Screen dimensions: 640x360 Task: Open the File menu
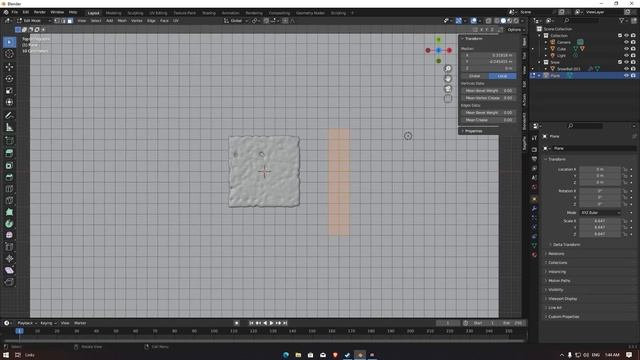coord(15,12)
